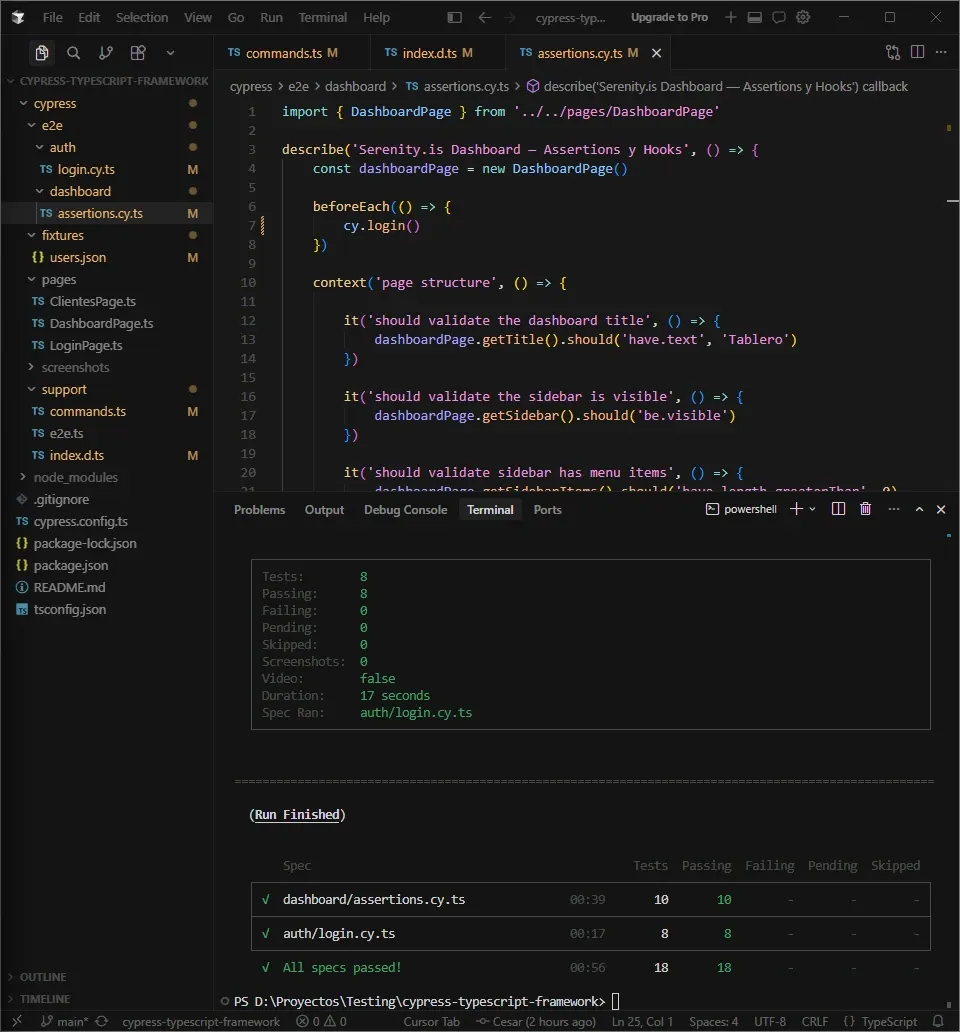Switch to Problems panel tab

[x=259, y=509]
